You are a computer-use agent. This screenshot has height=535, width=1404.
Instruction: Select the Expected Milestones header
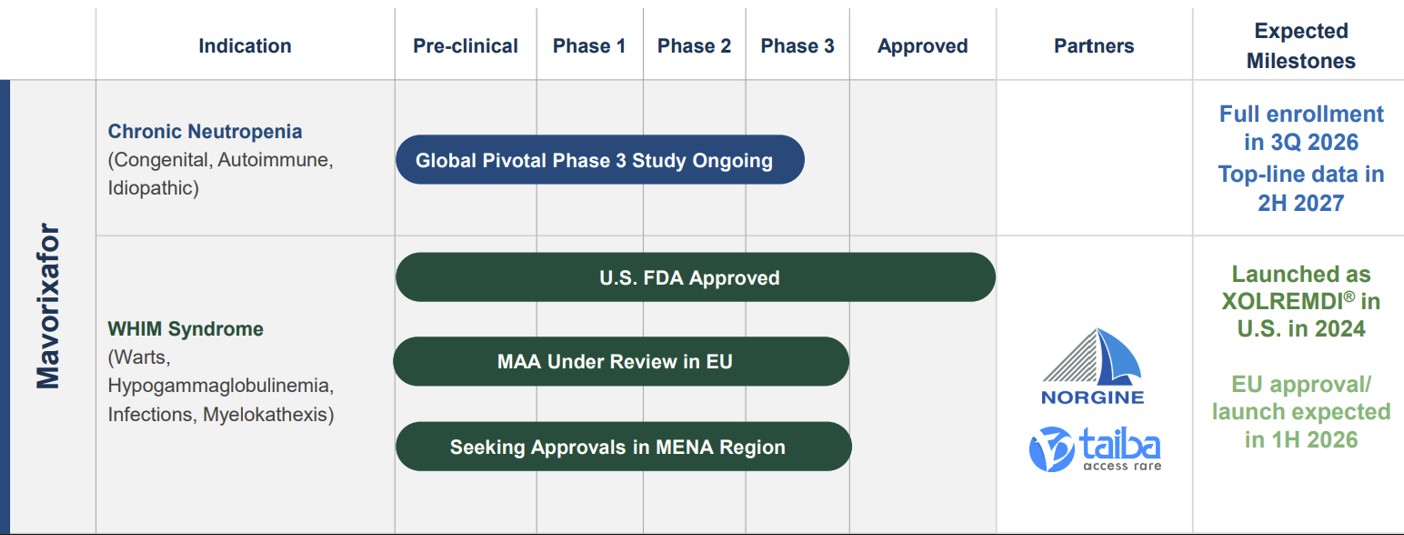(x=1300, y=46)
